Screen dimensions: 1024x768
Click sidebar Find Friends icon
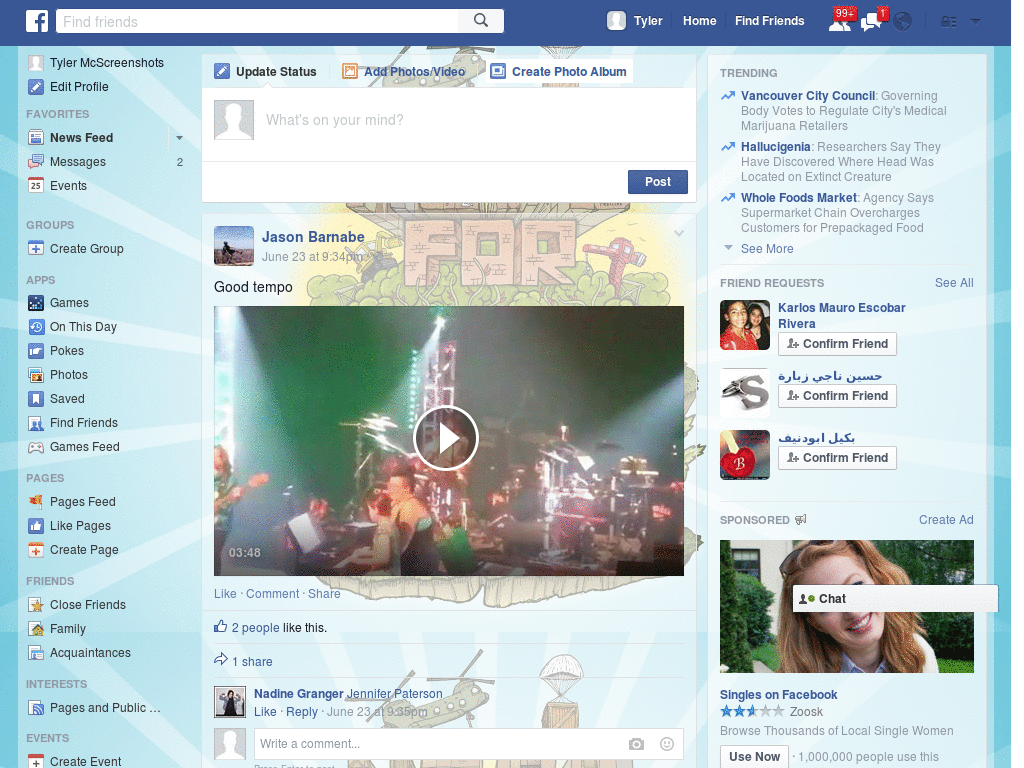click(36, 423)
